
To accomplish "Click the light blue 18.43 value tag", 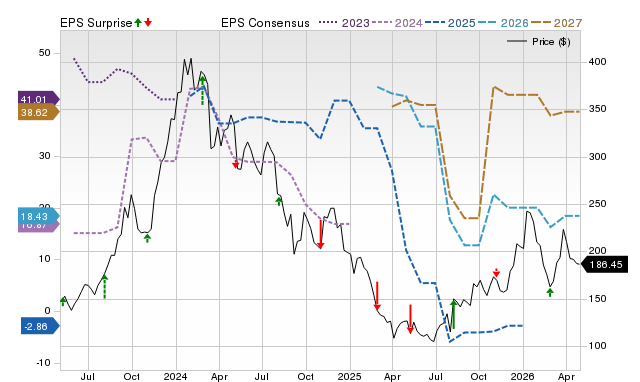I will [38, 216].
